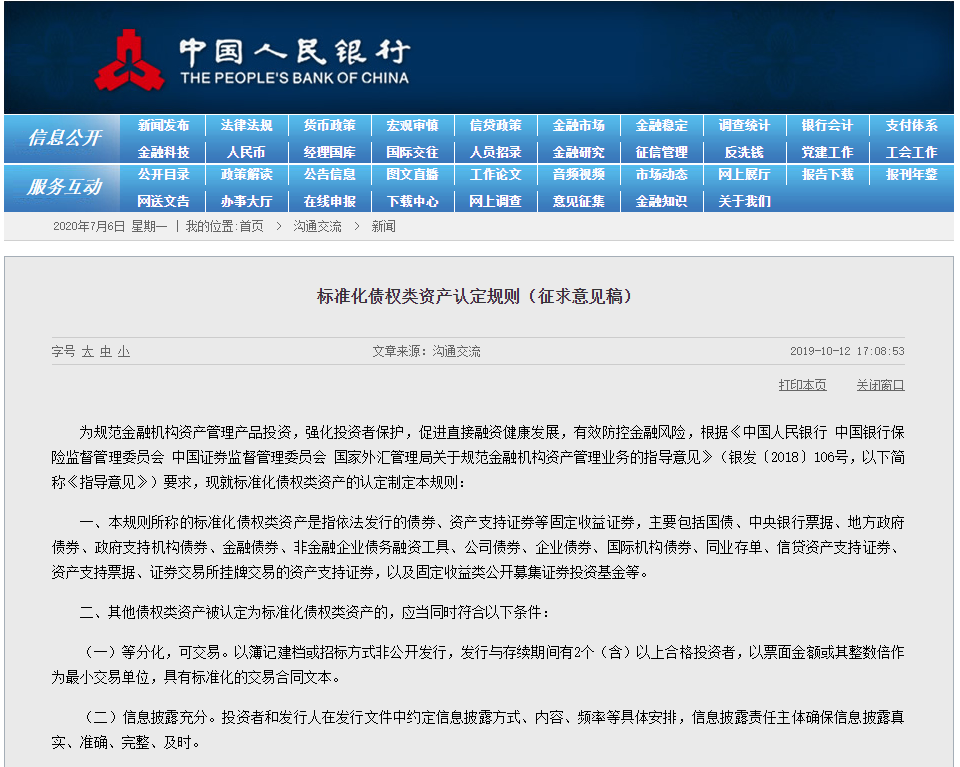
Task: Open 公开目录 service link
Action: (163, 174)
